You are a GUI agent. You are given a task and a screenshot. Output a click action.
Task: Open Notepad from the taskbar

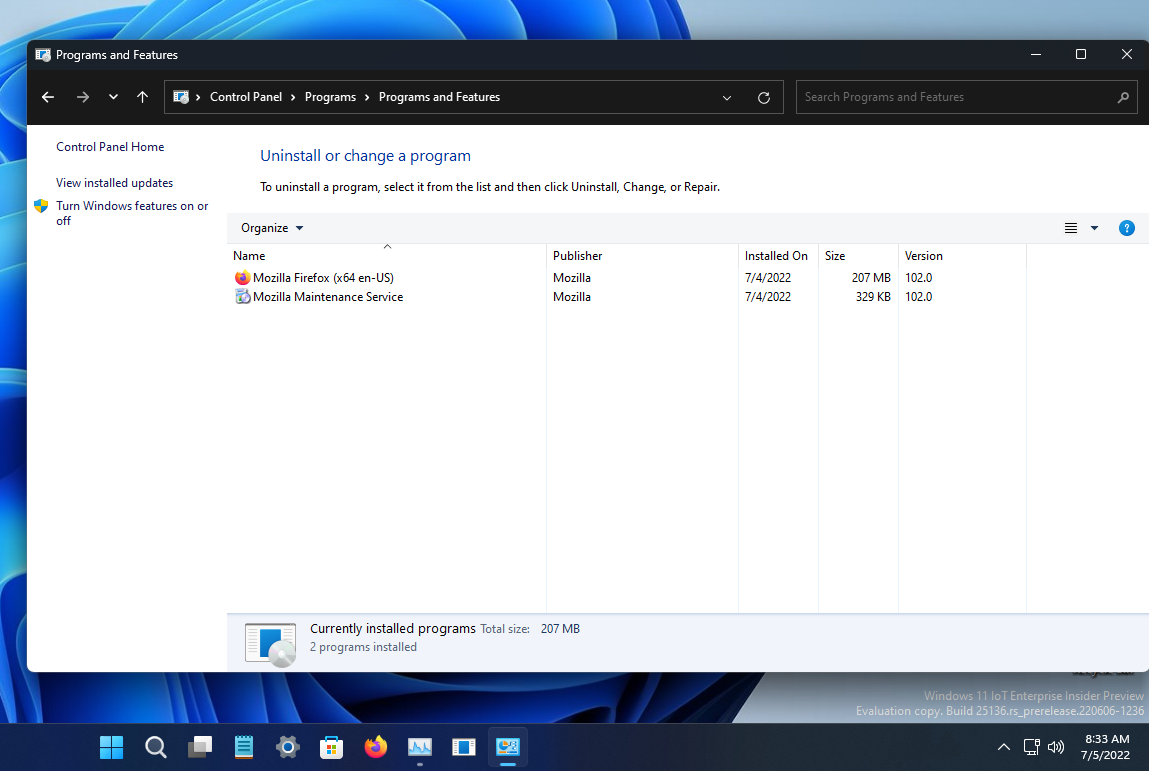[243, 747]
